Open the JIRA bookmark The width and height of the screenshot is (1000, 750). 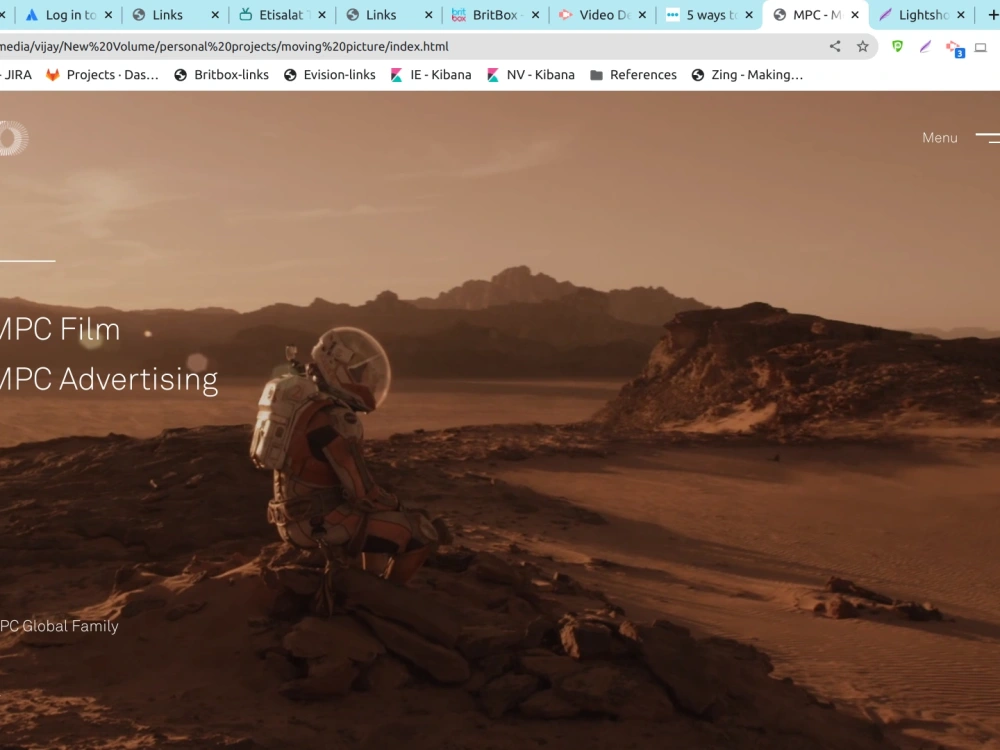17,75
